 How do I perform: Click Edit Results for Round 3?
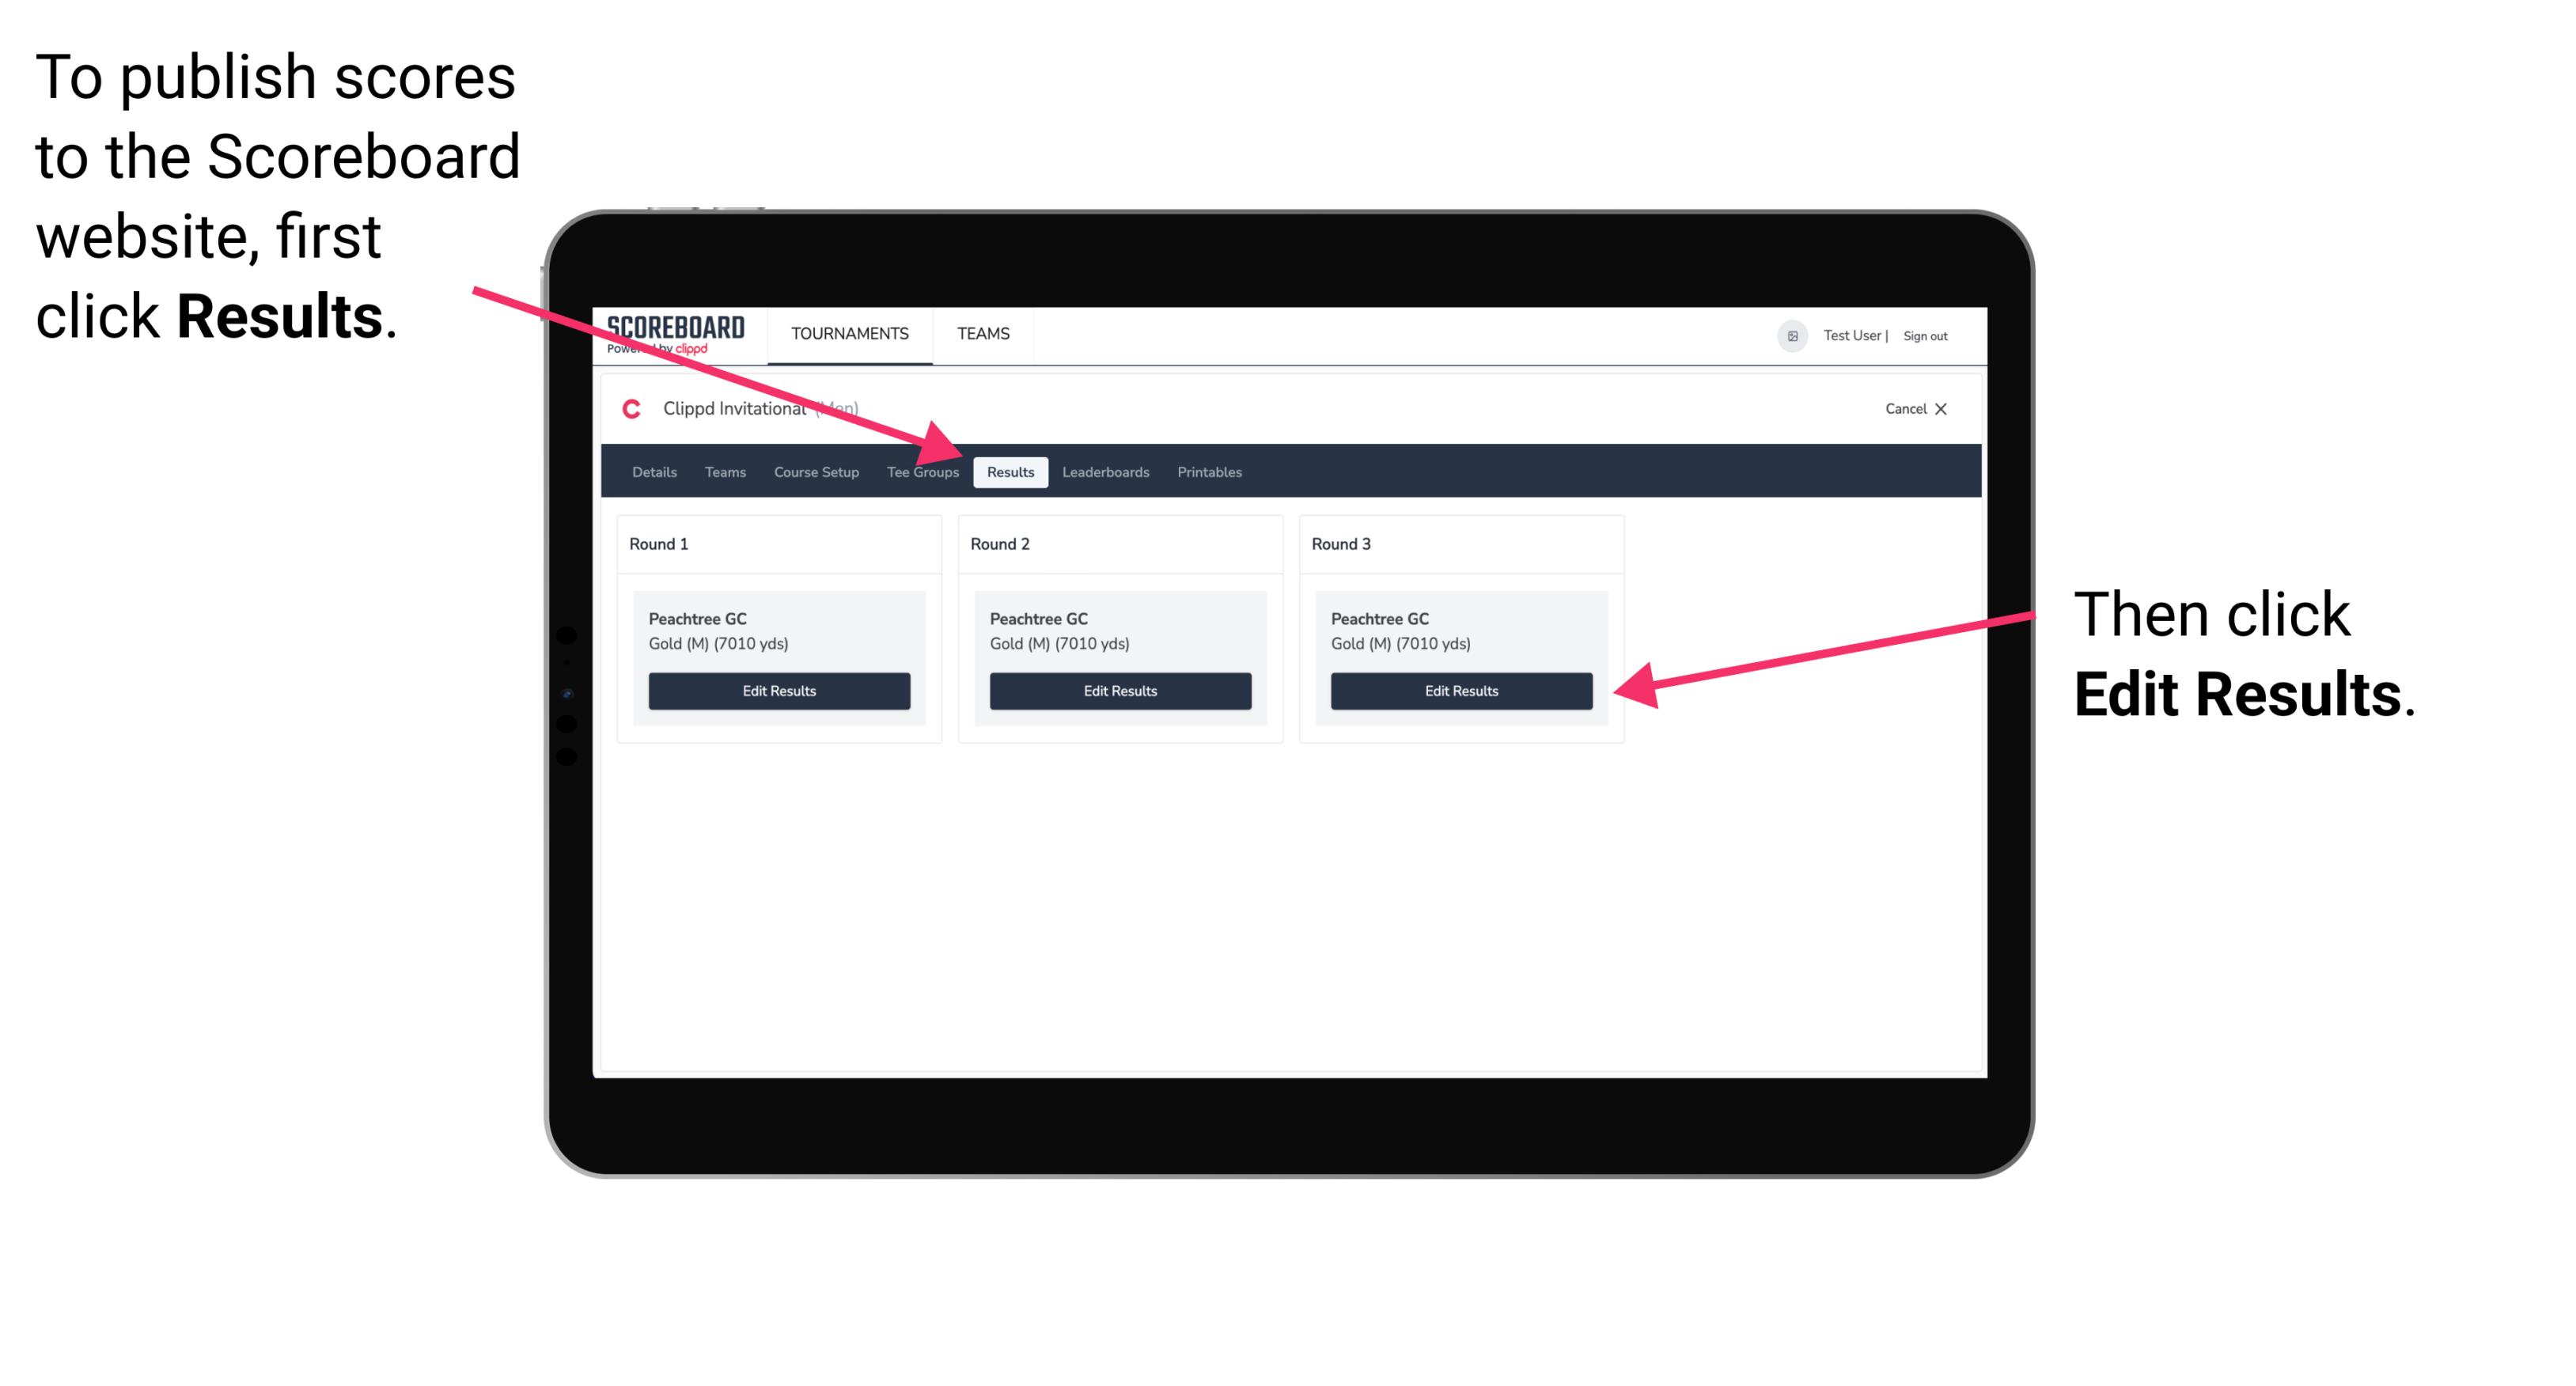[x=1460, y=691]
